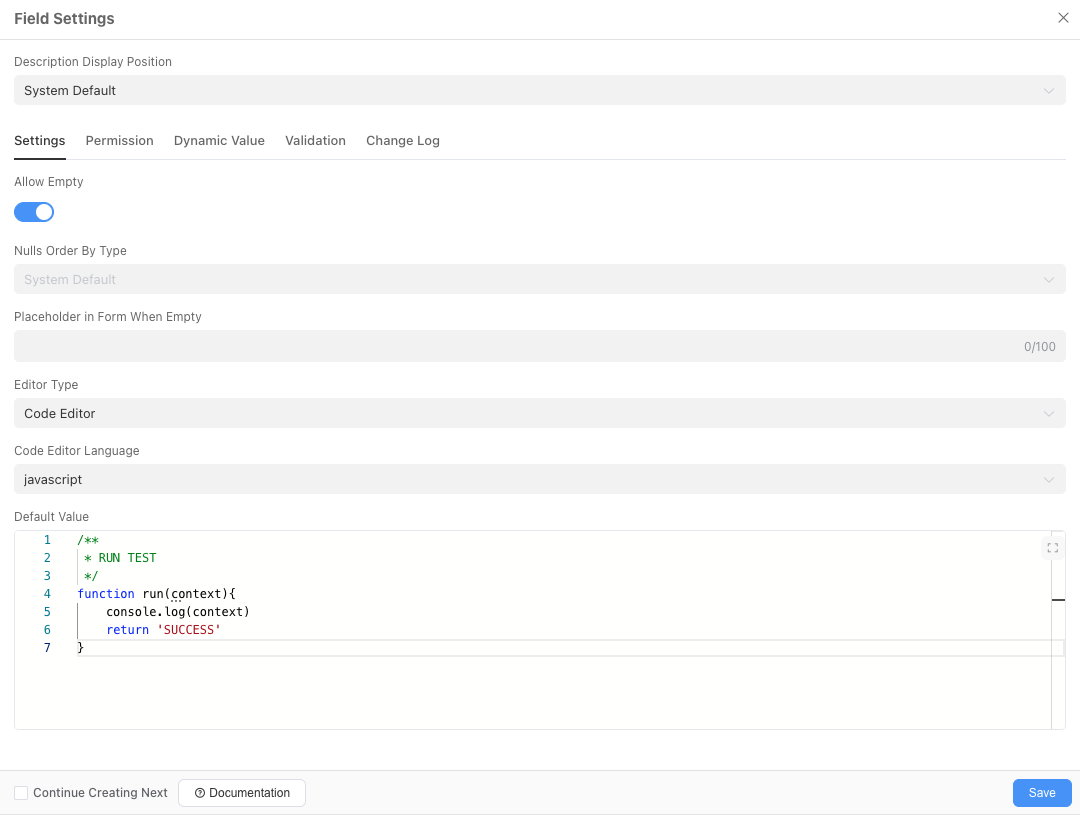The image size is (1080, 815).
Task: Open the Description Display Position dropdown
Action: pyautogui.click(x=540, y=90)
